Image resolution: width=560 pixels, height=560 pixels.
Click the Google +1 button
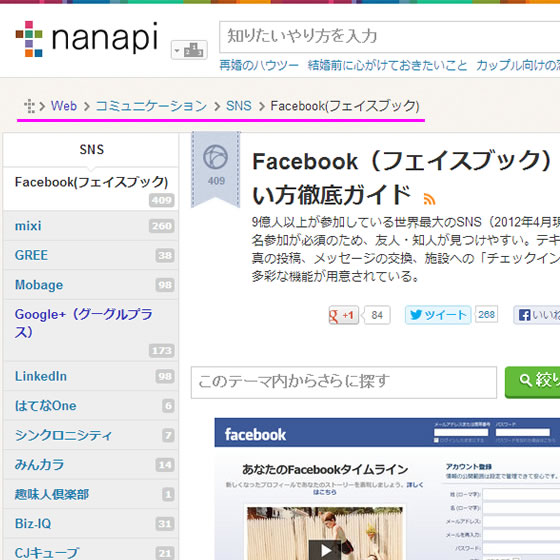(x=344, y=315)
